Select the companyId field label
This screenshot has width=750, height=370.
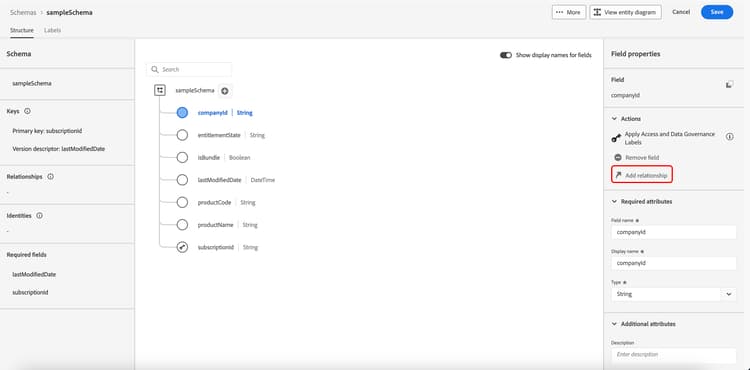click(x=212, y=113)
